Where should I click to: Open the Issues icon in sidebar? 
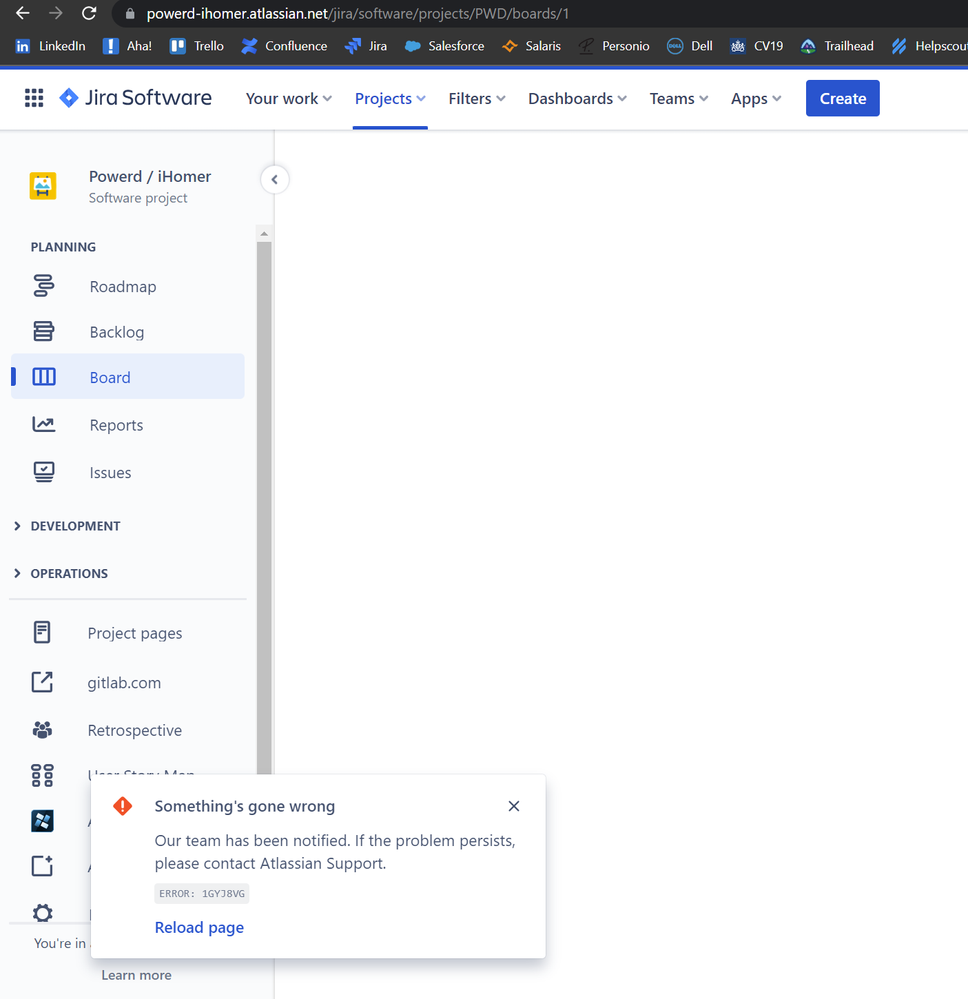[43, 472]
